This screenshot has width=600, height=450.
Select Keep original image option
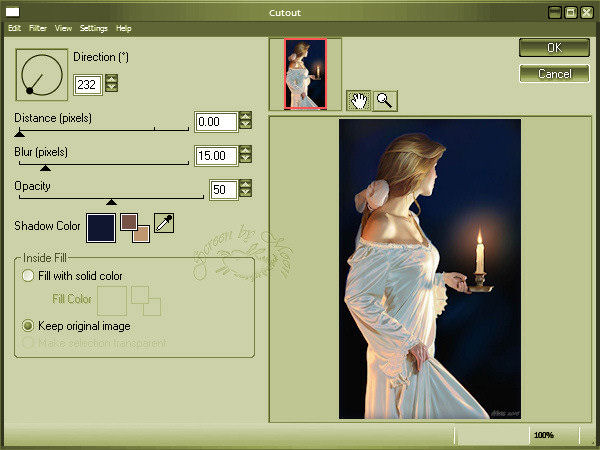(x=28, y=325)
